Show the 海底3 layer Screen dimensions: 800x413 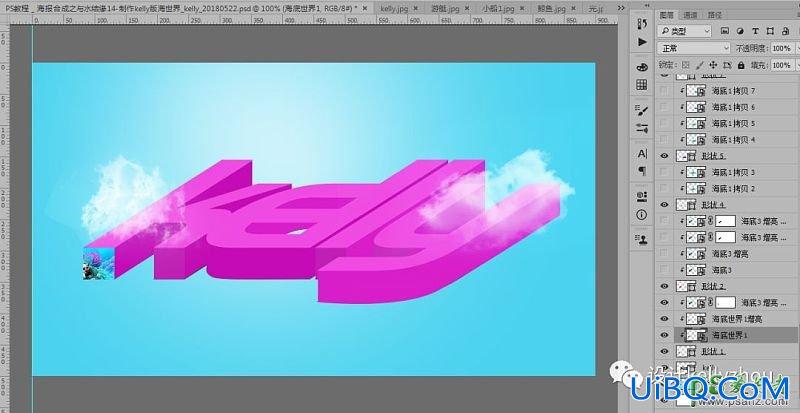point(664,270)
